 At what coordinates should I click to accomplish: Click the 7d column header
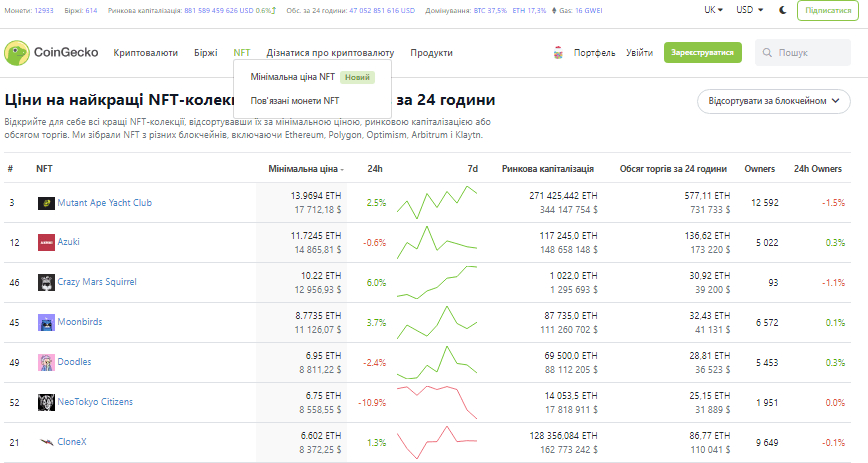pos(472,169)
